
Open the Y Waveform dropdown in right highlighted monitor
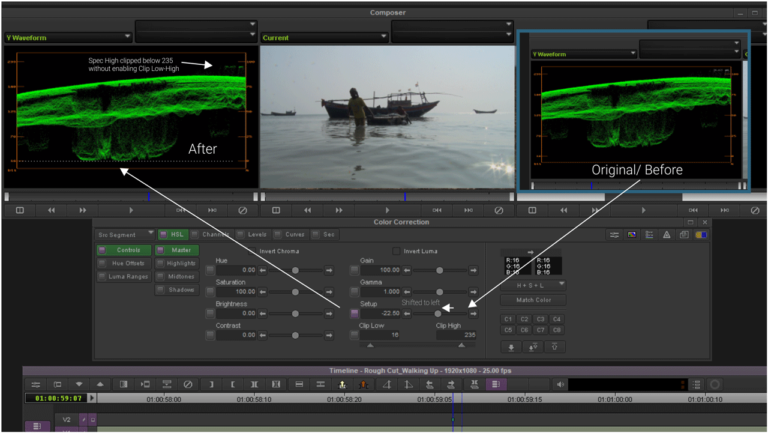[583, 54]
